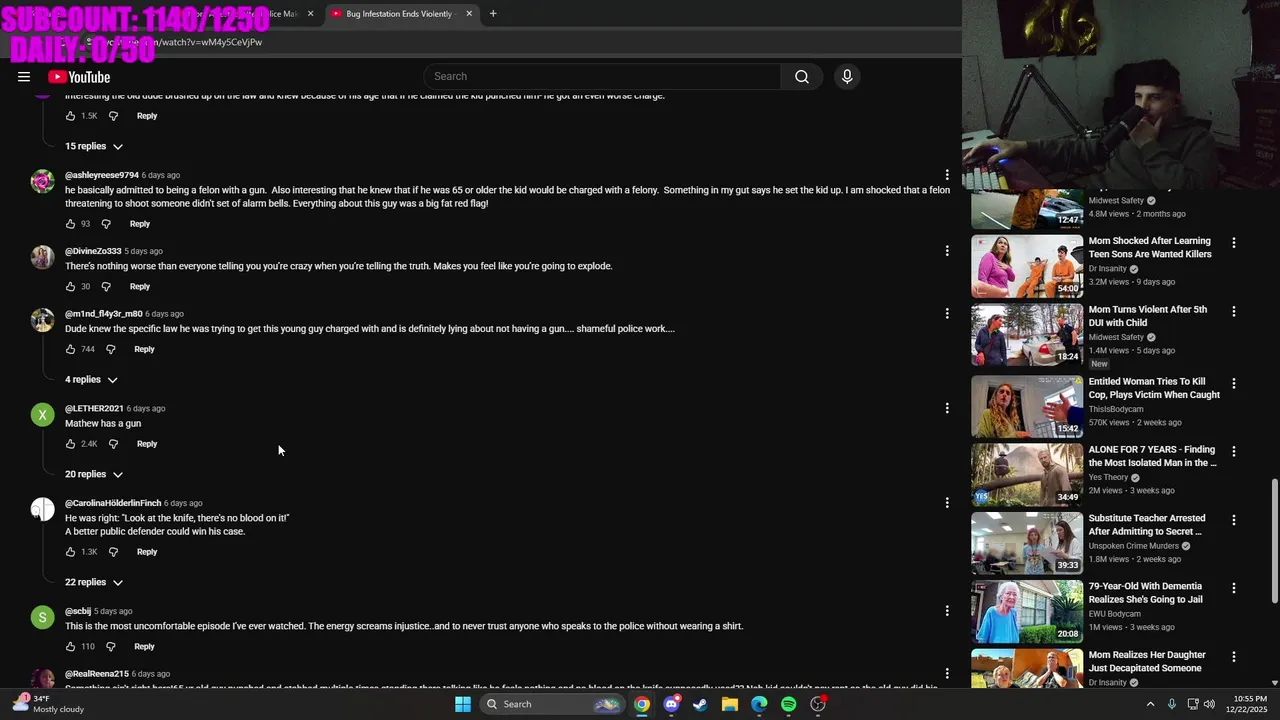Screen dimensions: 1280x720
Task: Start voice search with the microphone
Action: click(847, 77)
